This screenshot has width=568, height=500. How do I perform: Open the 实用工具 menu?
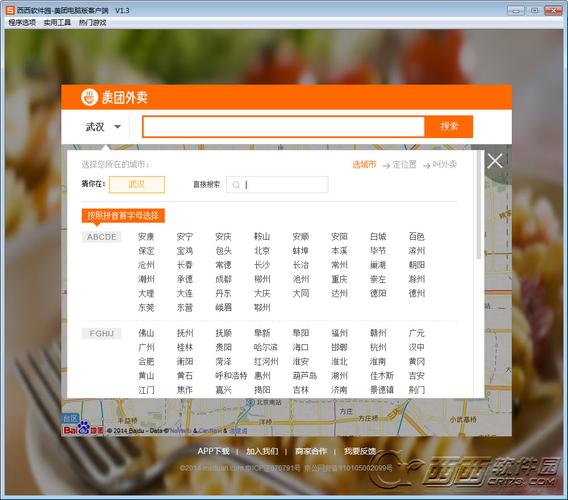click(57, 22)
